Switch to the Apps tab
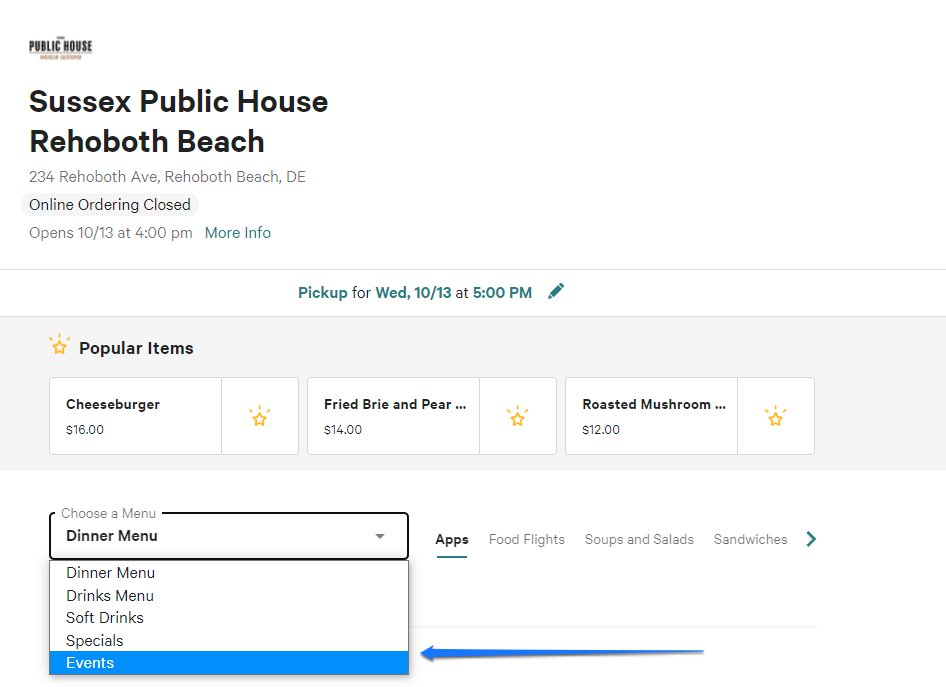The width and height of the screenshot is (946, 687). 452,539
